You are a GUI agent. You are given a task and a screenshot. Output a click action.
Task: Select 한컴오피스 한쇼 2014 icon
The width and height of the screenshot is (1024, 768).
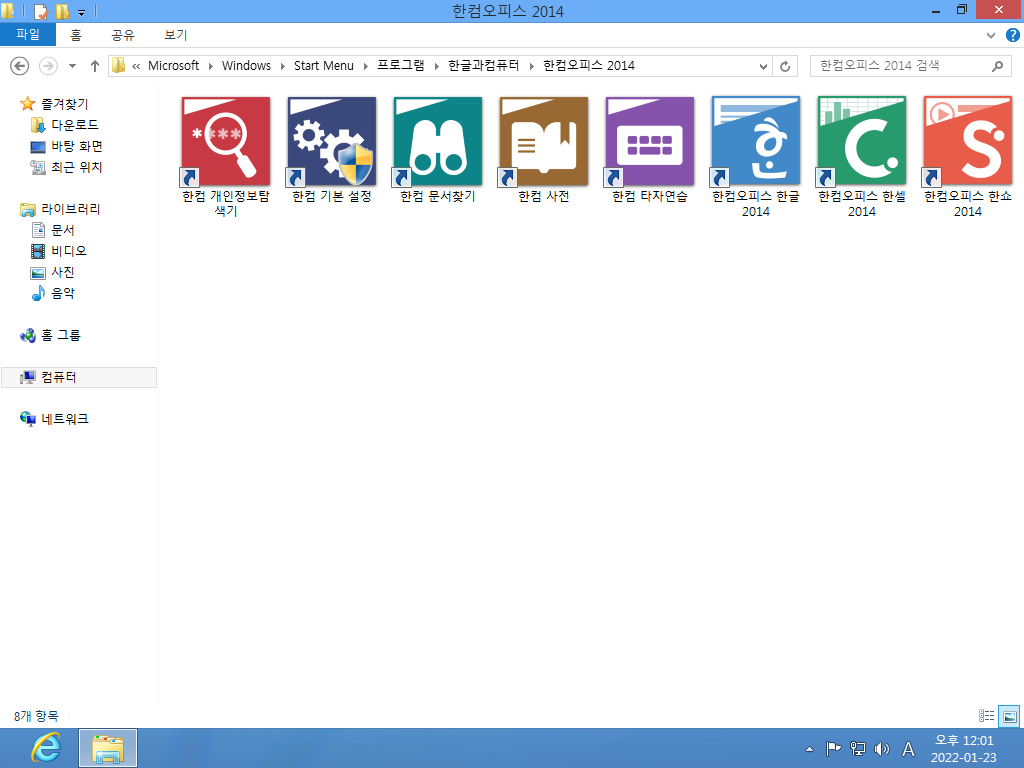click(x=967, y=141)
